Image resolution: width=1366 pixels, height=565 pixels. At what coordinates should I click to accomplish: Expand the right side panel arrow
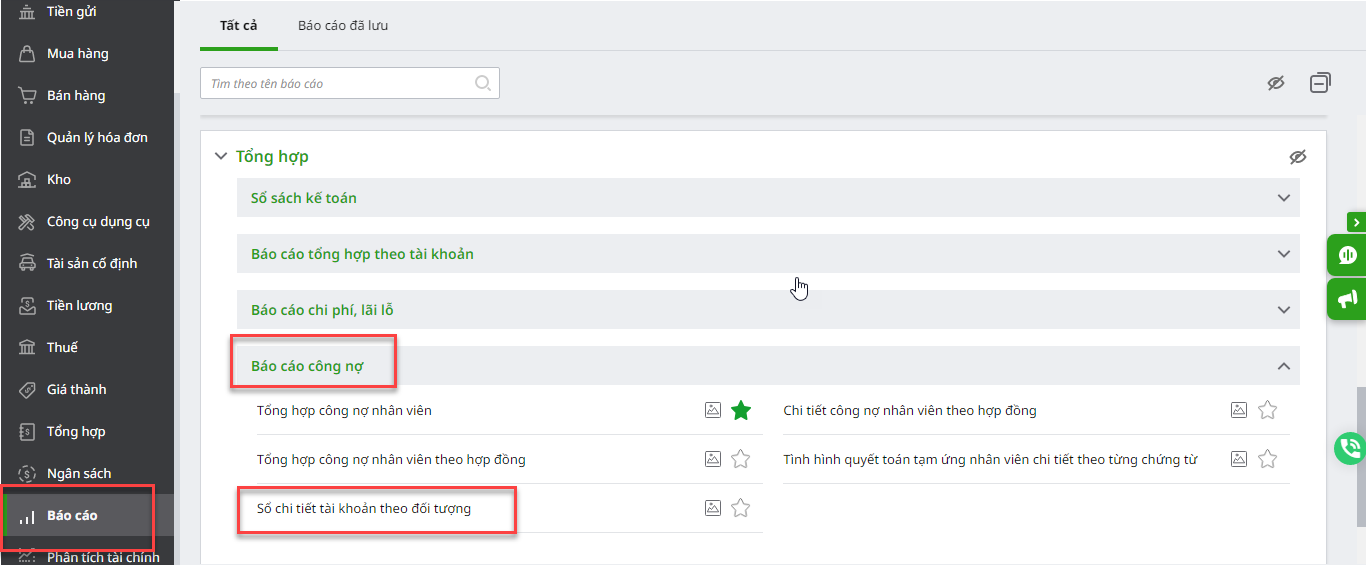coord(1356,221)
